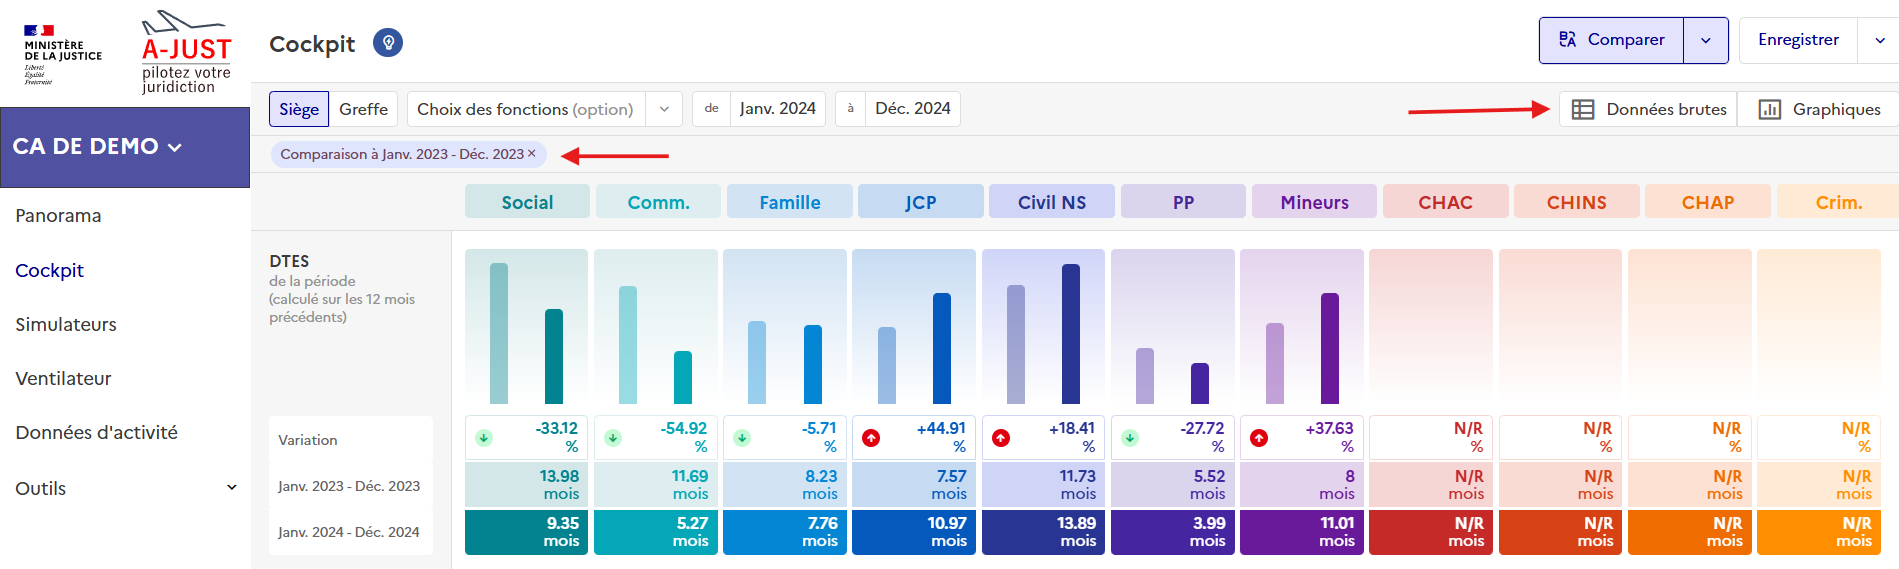The height and width of the screenshot is (569, 1899).
Task: Click the red up arrow in JCP variation
Action: click(871, 438)
